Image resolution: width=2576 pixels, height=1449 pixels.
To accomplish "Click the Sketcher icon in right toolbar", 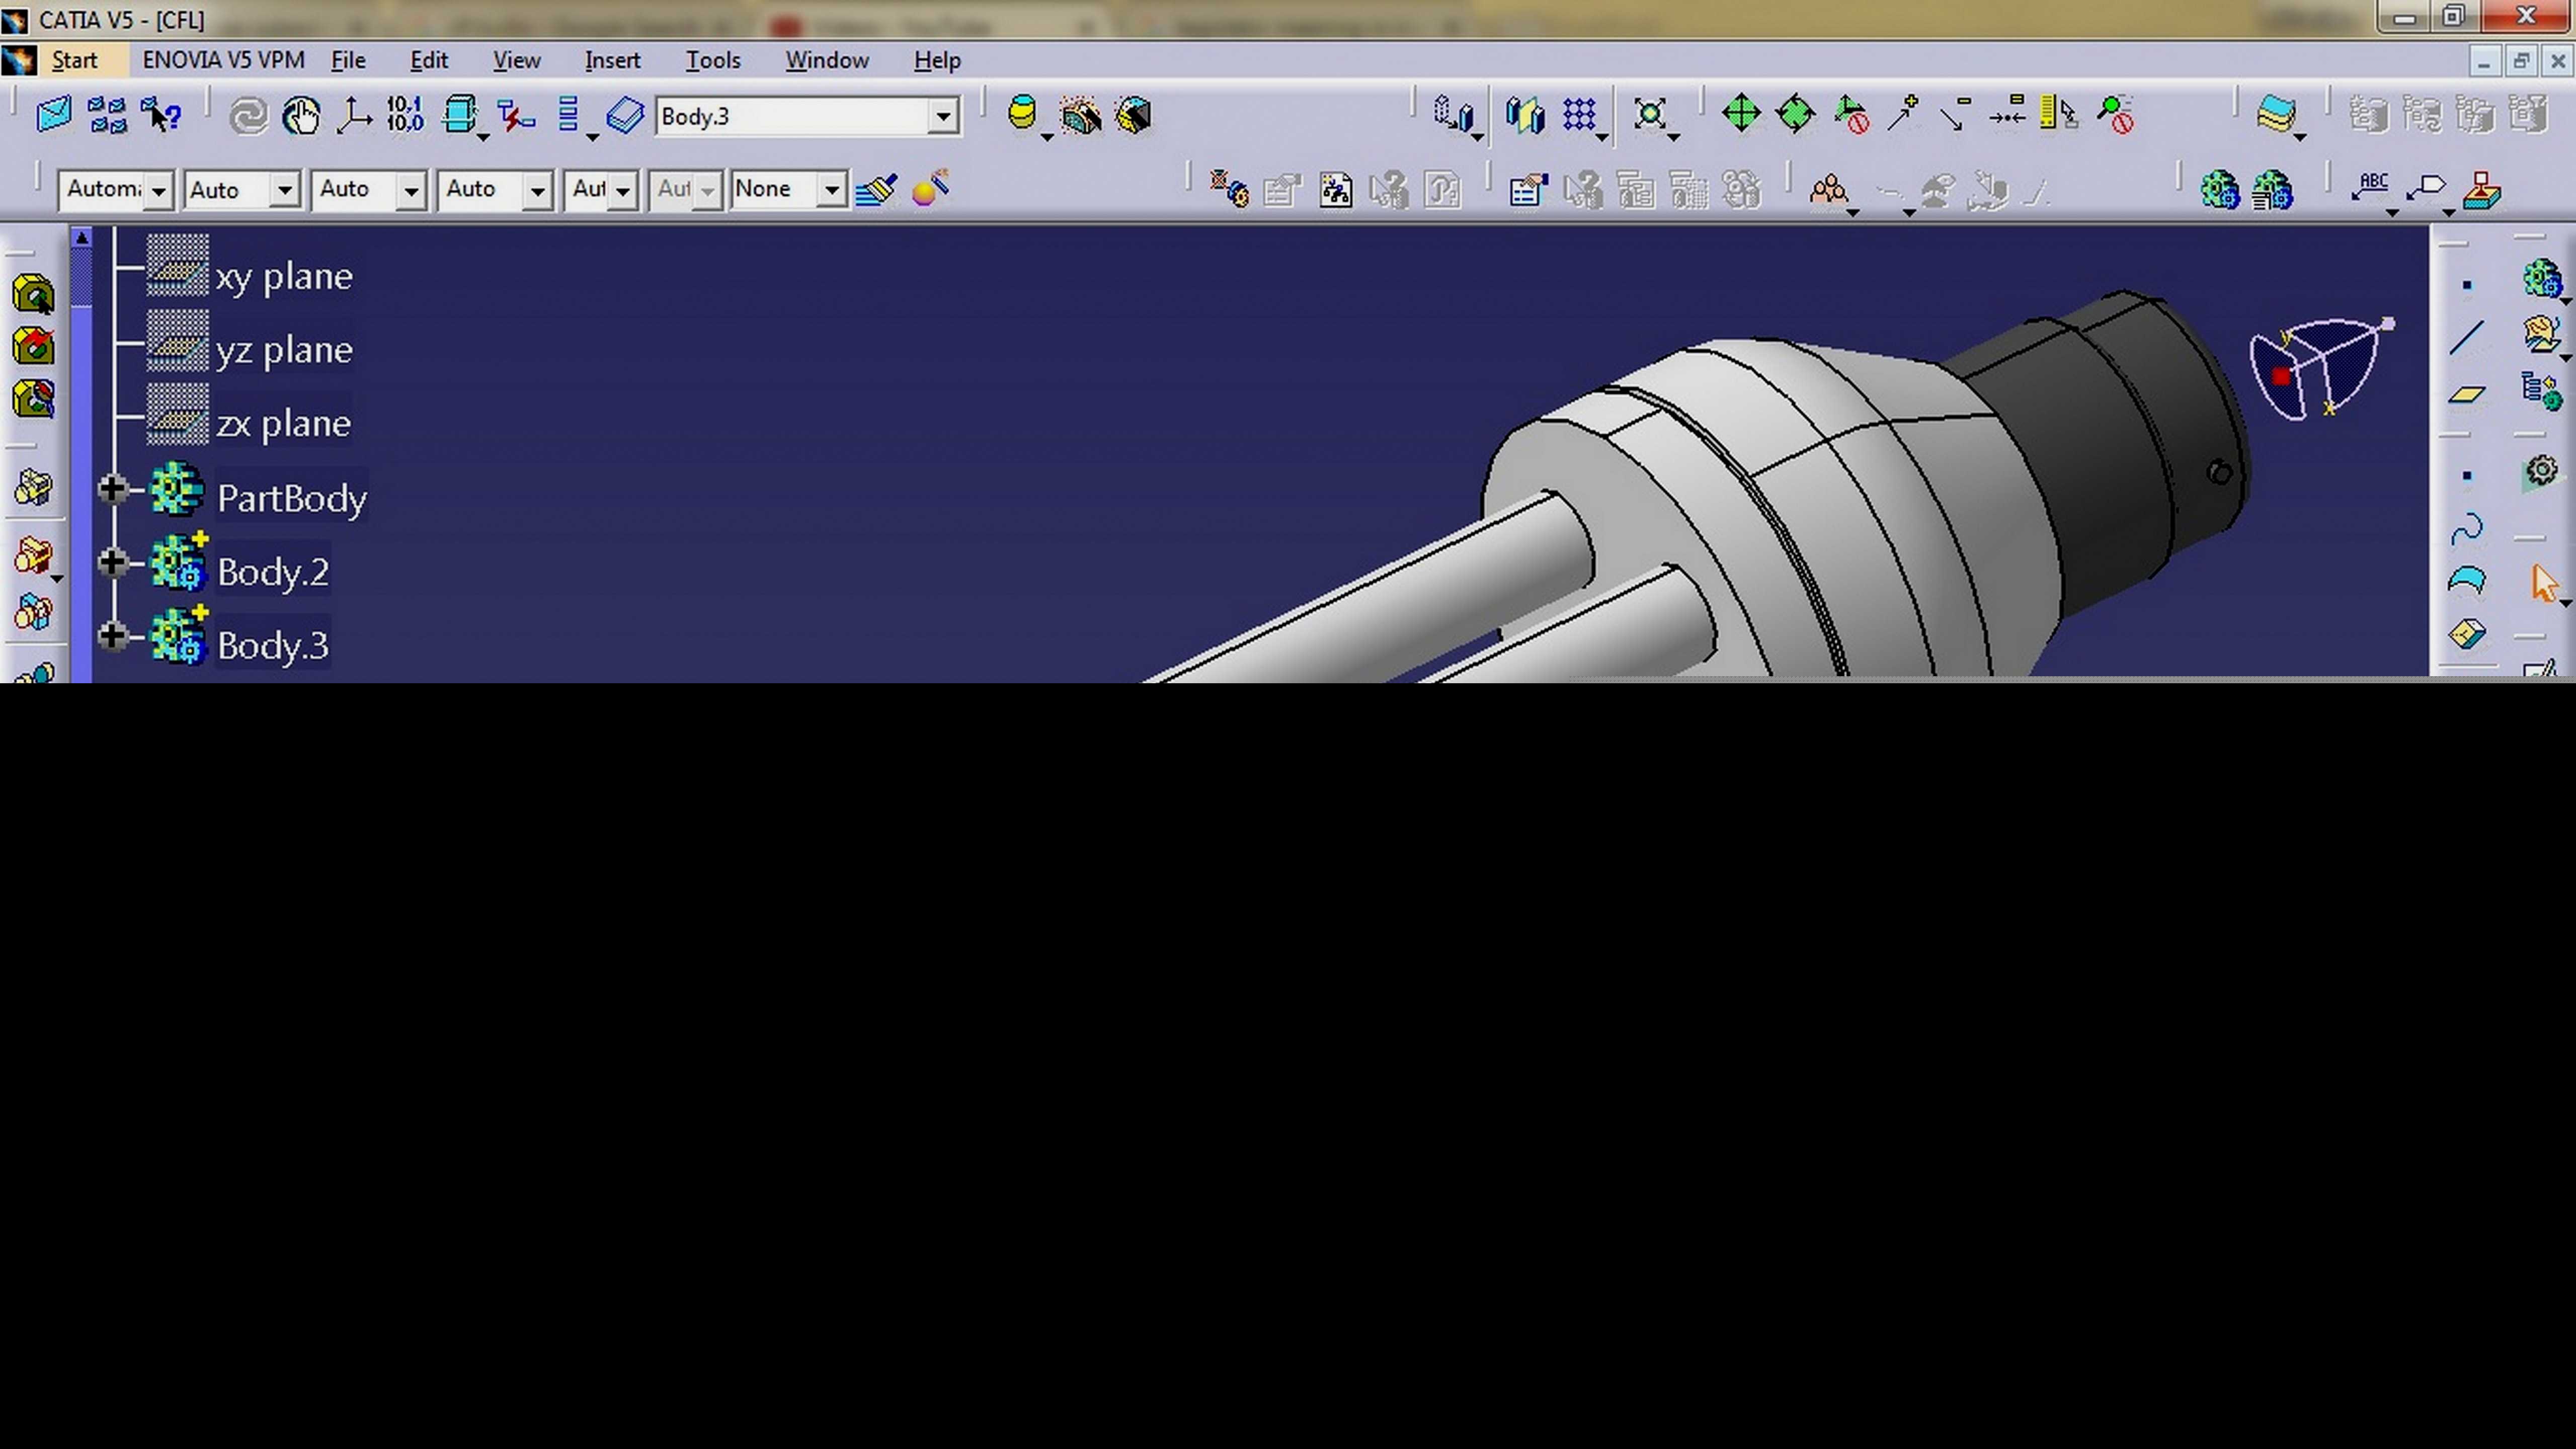I will [2541, 668].
